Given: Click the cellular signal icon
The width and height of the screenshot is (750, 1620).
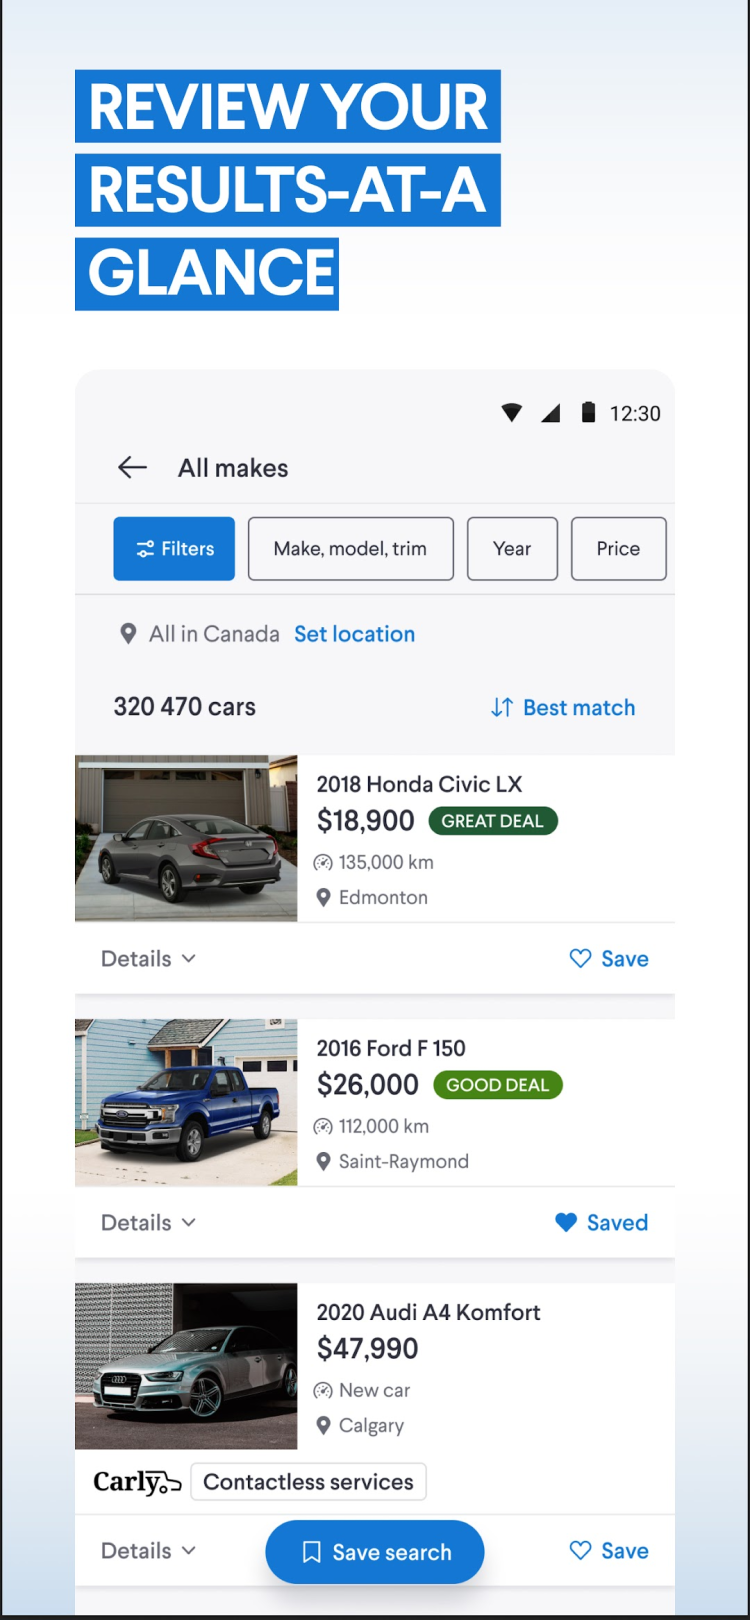Looking at the screenshot, I should (551, 413).
